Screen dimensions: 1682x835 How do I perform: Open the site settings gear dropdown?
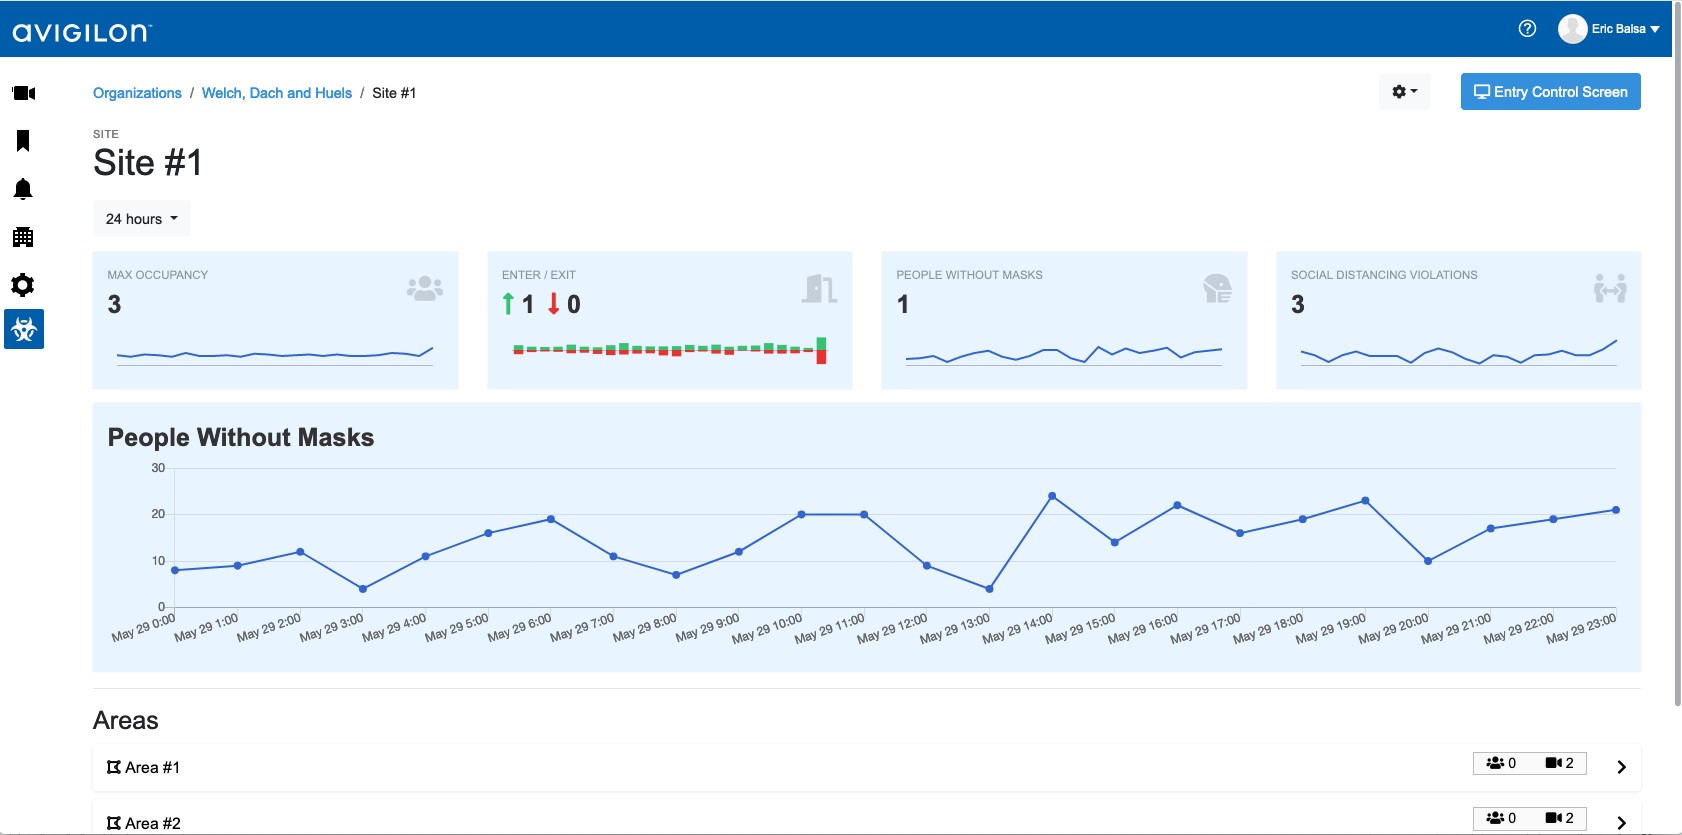pos(1404,92)
